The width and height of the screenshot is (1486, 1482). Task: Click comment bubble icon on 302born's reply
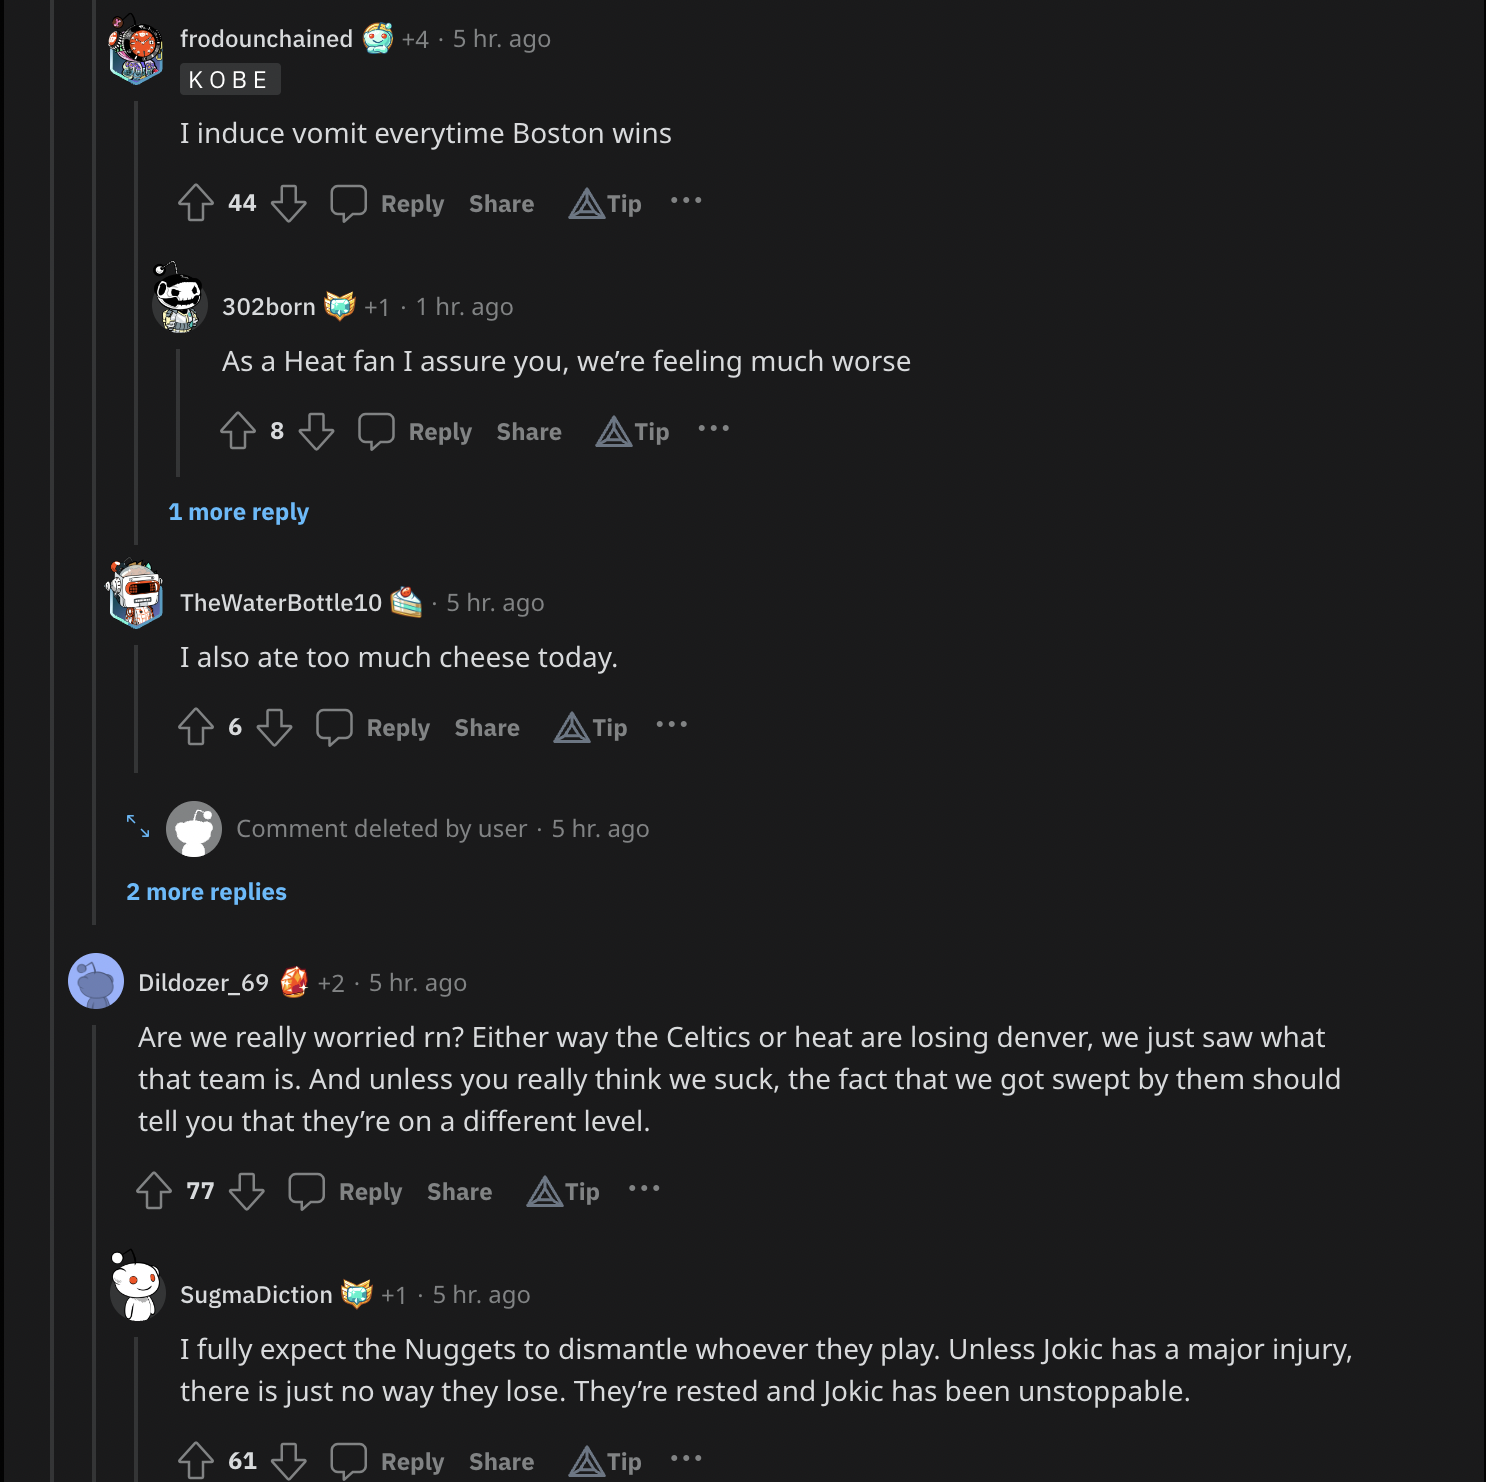[x=376, y=431]
